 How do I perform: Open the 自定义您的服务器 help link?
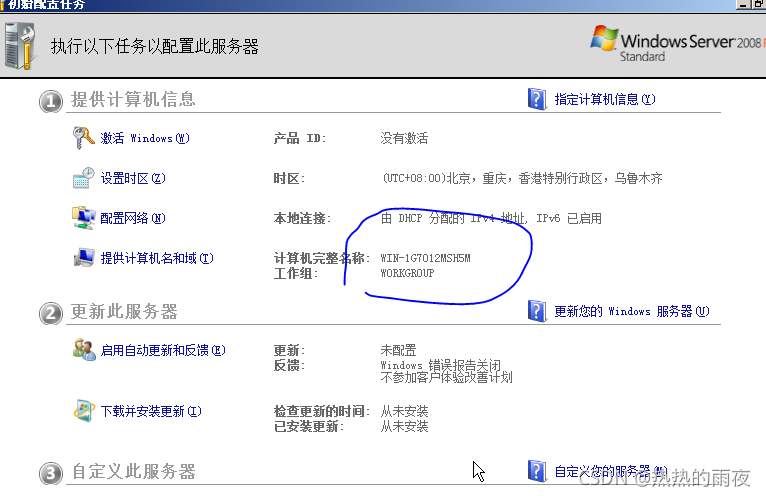coord(611,471)
